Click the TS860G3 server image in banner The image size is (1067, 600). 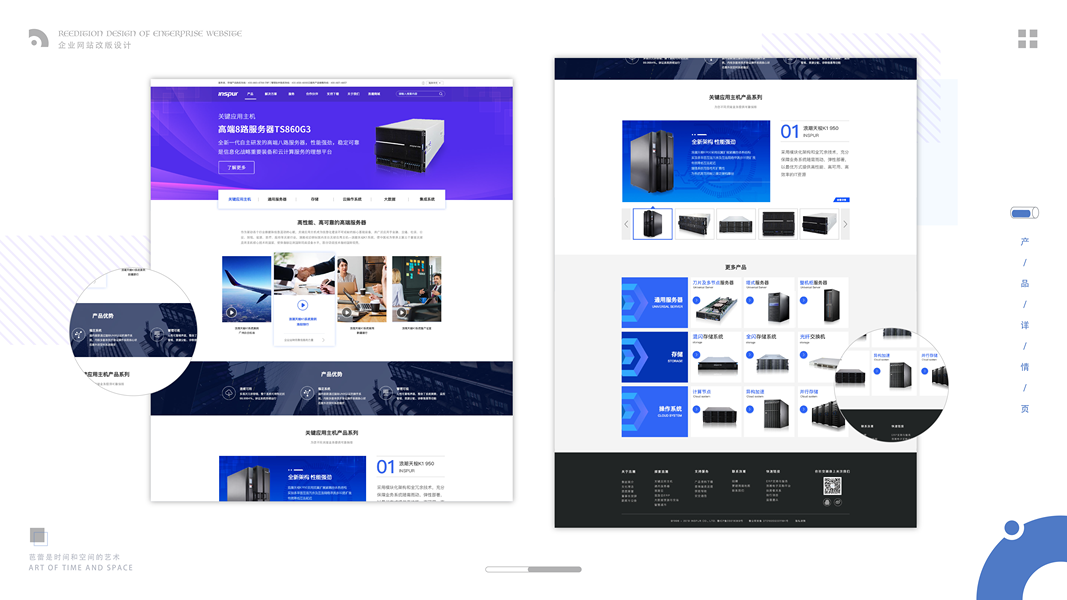[x=410, y=145]
